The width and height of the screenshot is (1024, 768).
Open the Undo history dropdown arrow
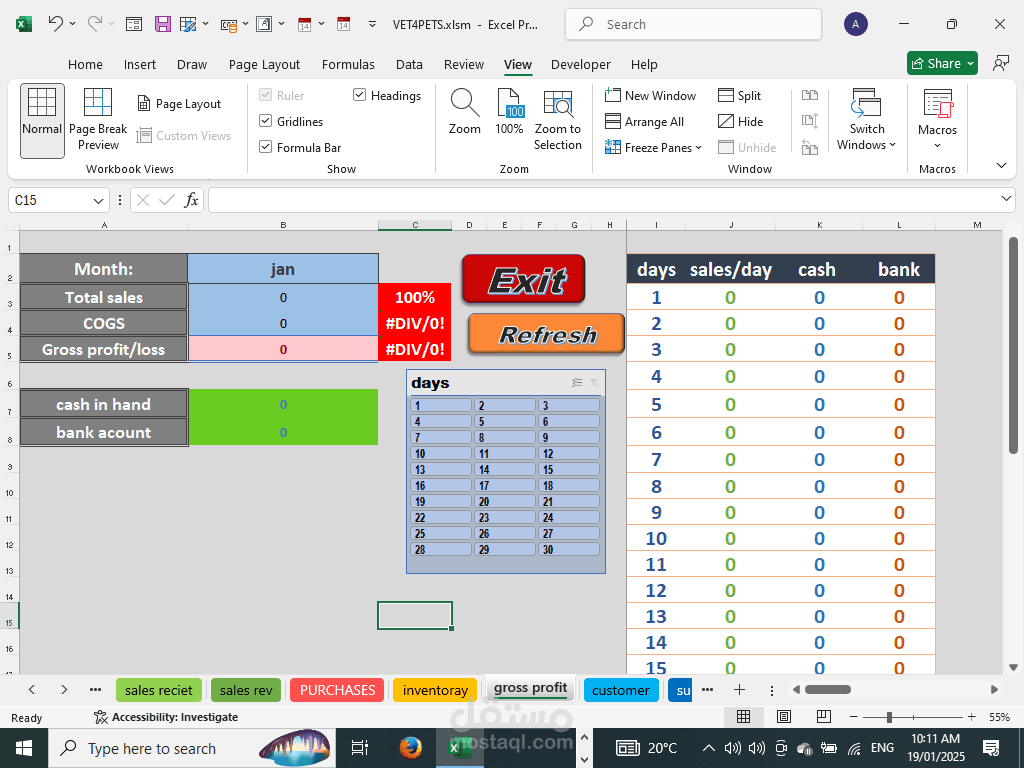click(72, 24)
